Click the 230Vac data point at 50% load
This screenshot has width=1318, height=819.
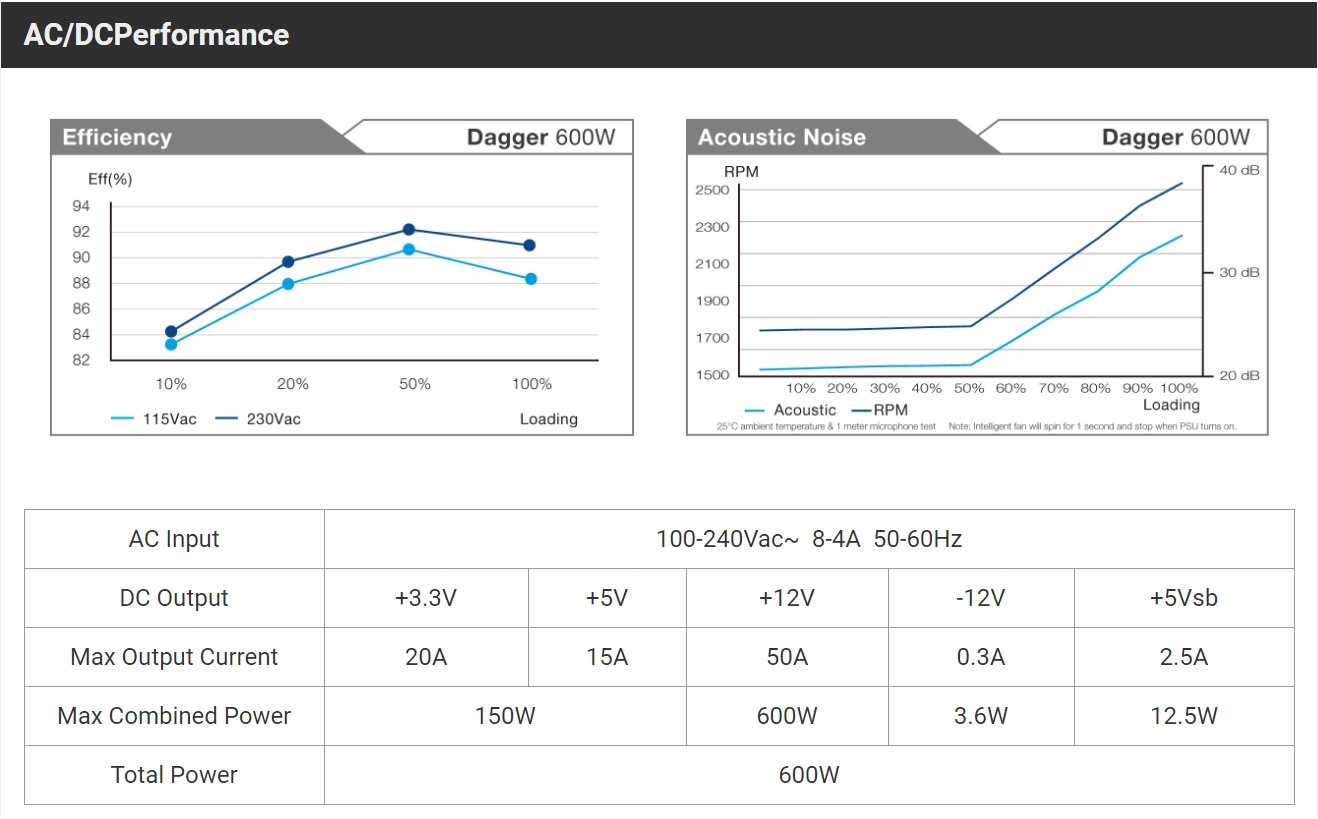point(408,230)
